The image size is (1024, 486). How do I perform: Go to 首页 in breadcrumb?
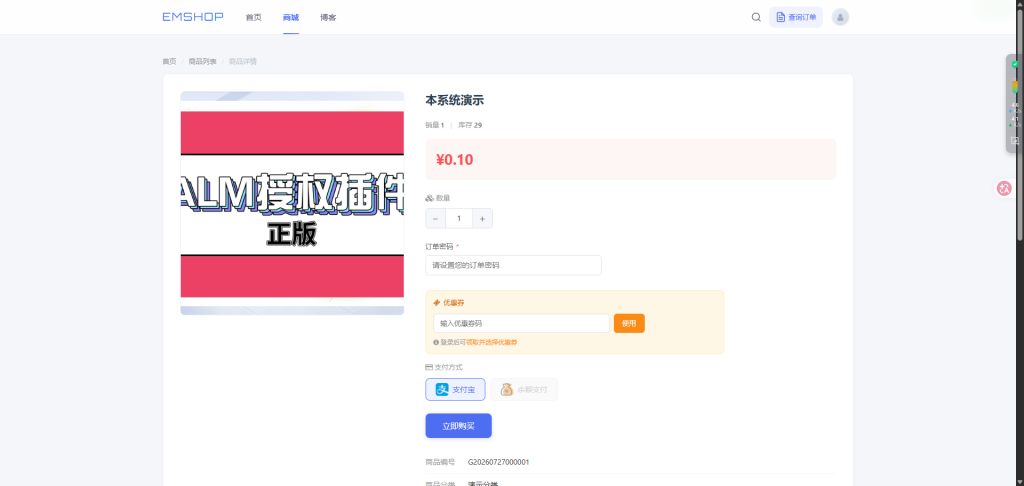(169, 61)
